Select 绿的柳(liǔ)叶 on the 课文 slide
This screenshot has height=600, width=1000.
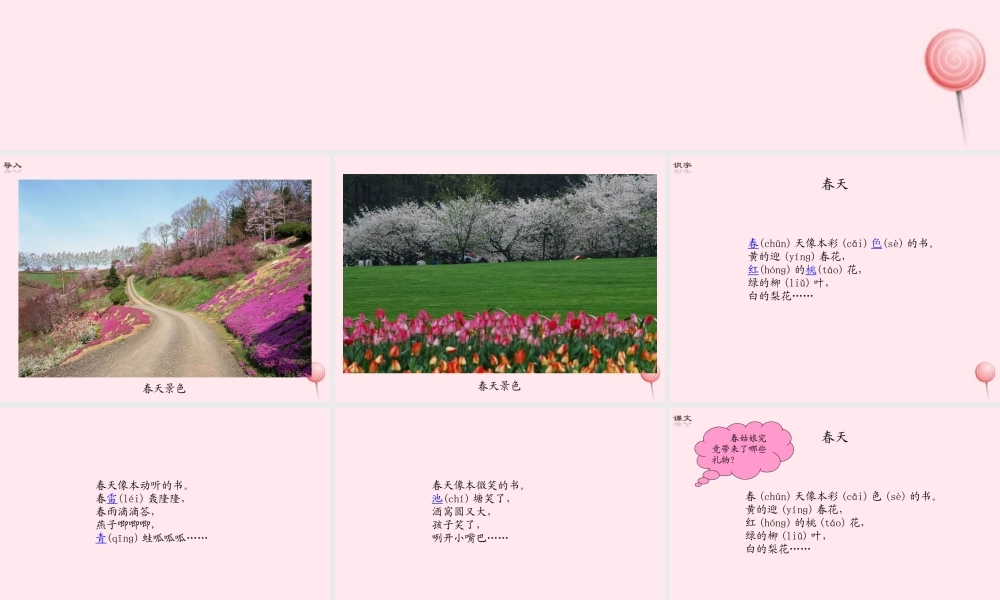[x=786, y=536]
